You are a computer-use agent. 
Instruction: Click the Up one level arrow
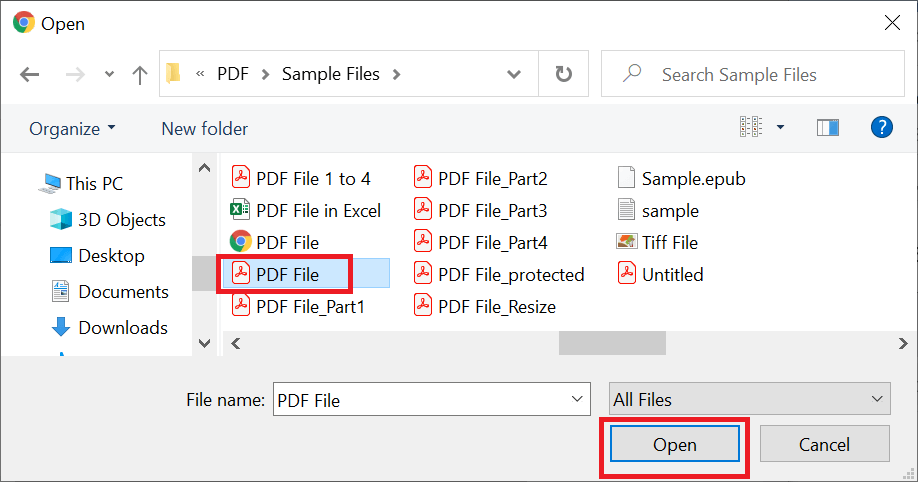(140, 75)
